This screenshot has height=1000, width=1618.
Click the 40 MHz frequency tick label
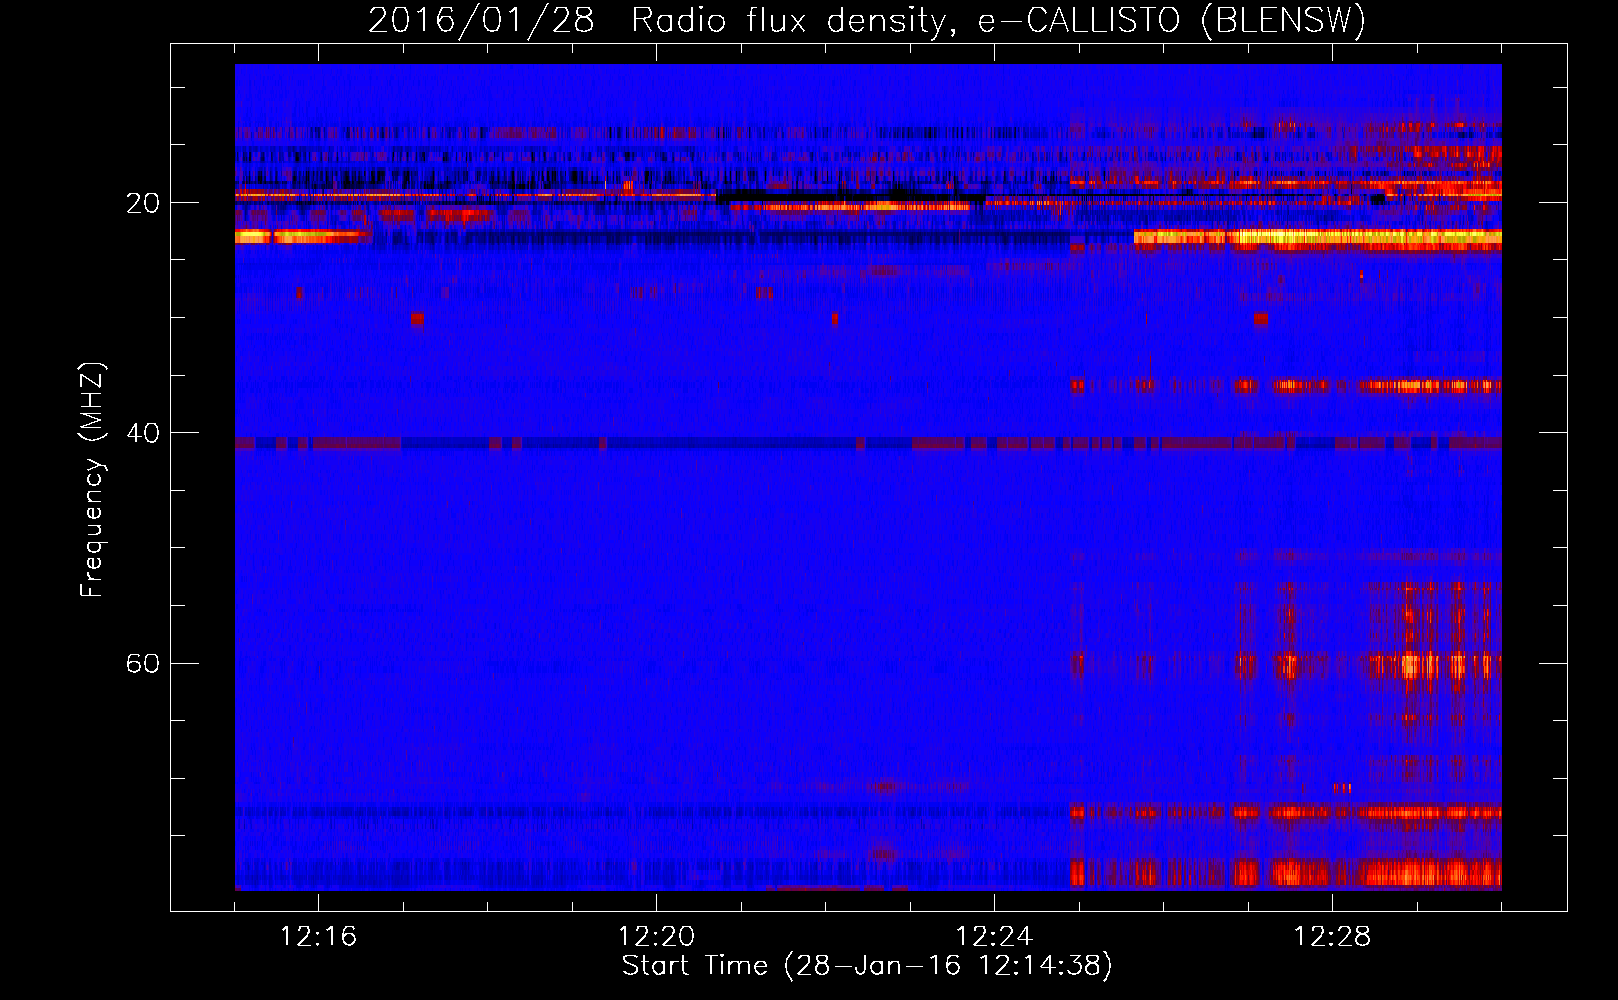coord(143,433)
